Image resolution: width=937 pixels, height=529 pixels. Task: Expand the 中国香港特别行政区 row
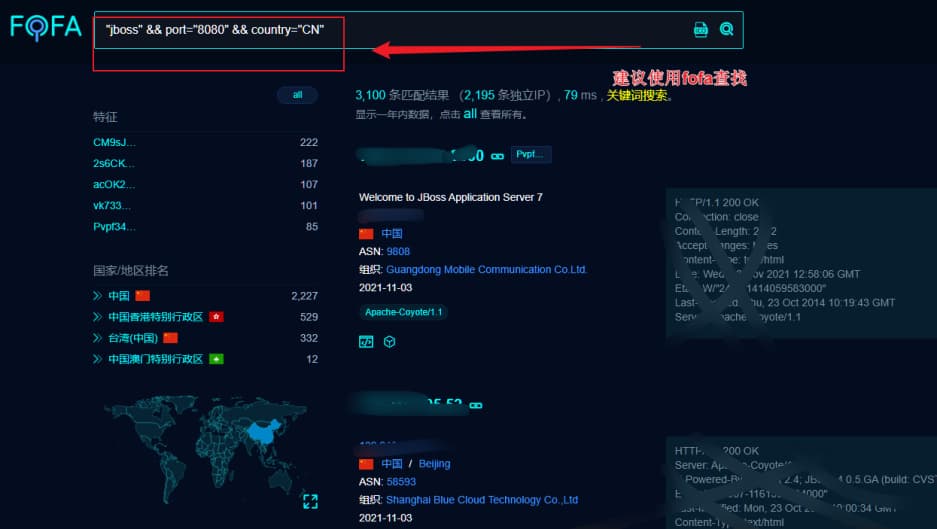[97, 317]
